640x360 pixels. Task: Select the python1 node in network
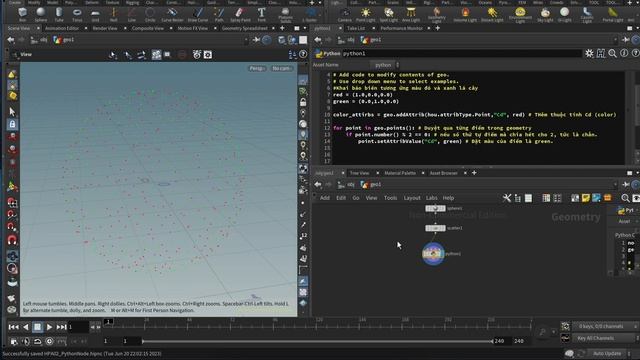coord(433,254)
